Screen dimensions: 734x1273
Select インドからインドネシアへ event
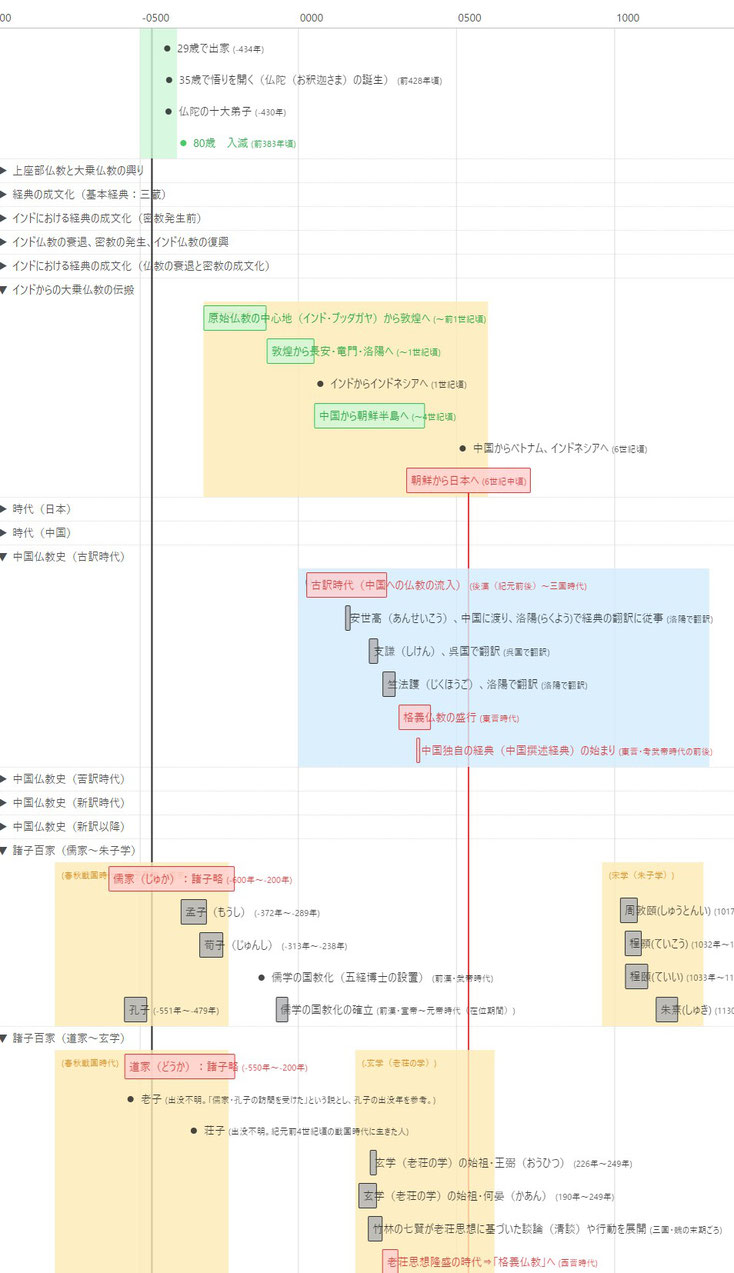pos(320,384)
